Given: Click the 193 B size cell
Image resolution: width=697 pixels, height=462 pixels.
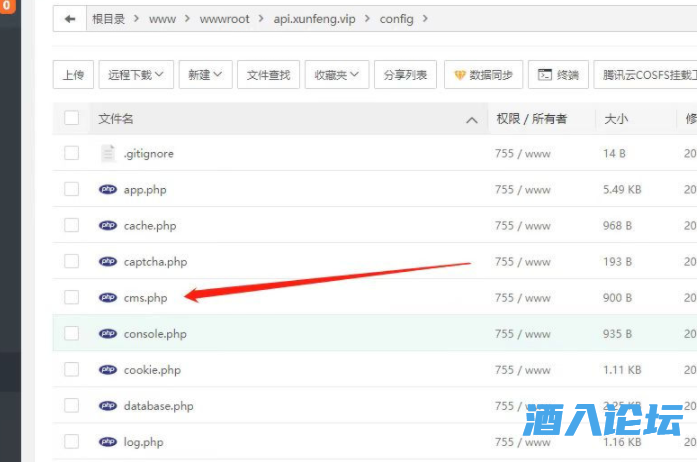Looking at the screenshot, I should (617, 262).
